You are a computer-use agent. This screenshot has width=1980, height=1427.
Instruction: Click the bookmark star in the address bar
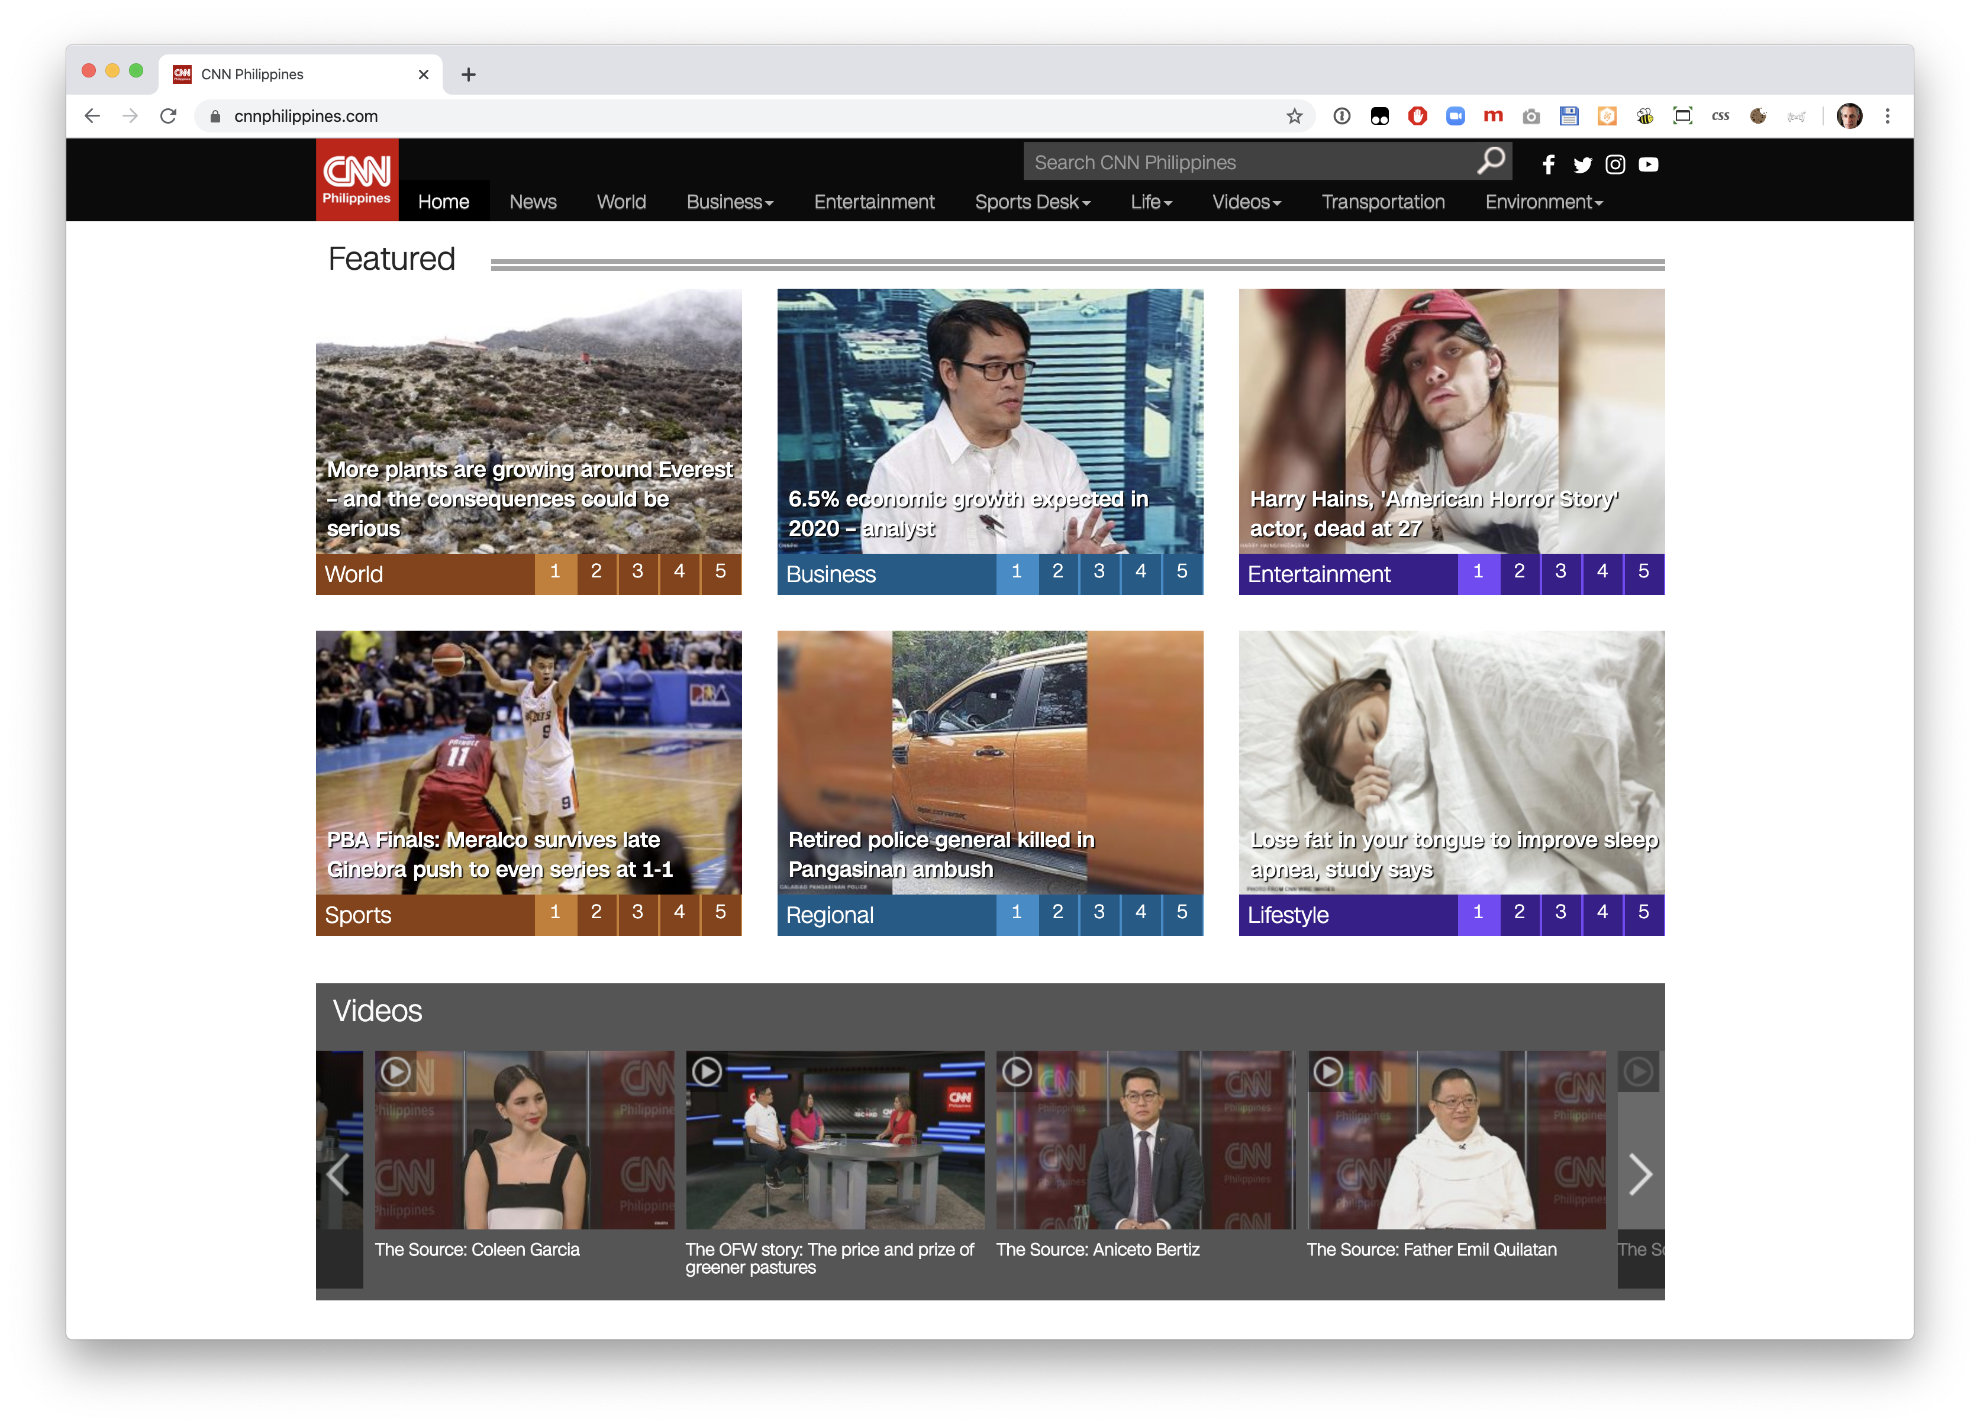coord(1296,116)
